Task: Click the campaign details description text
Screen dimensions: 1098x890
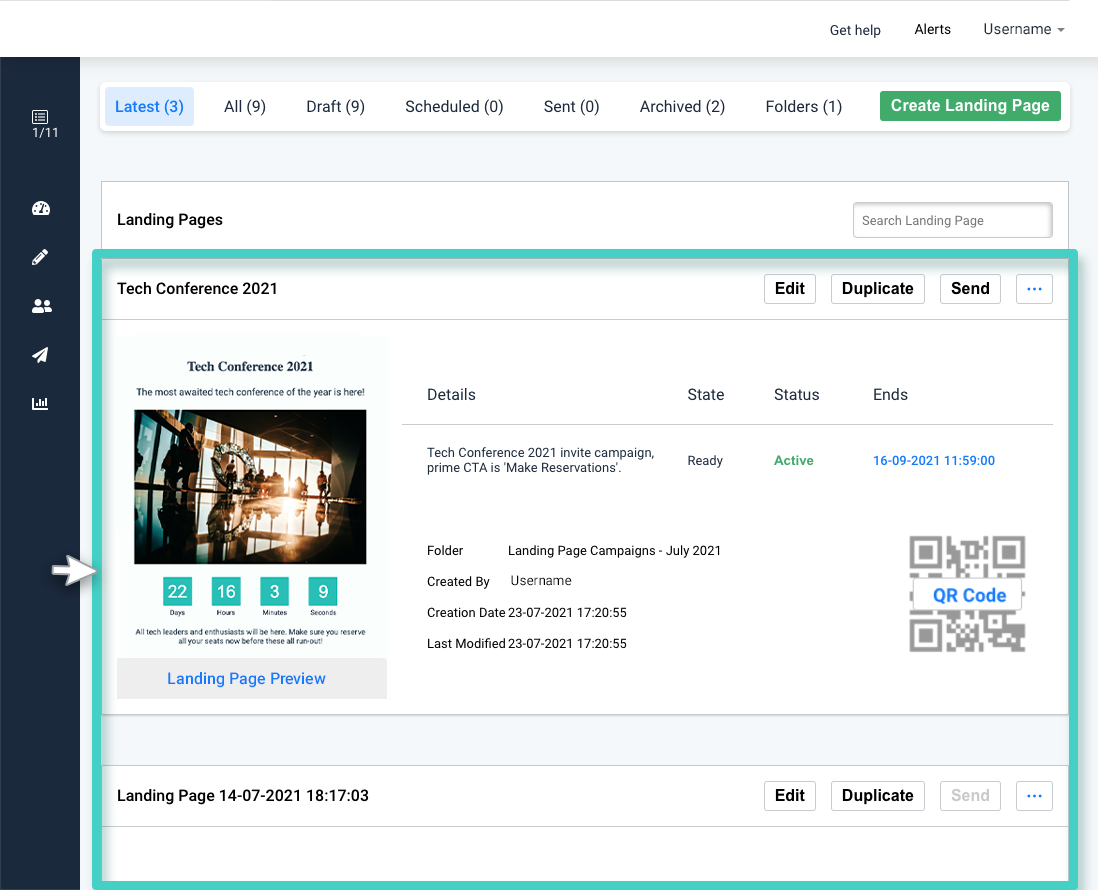Action: 541,460
